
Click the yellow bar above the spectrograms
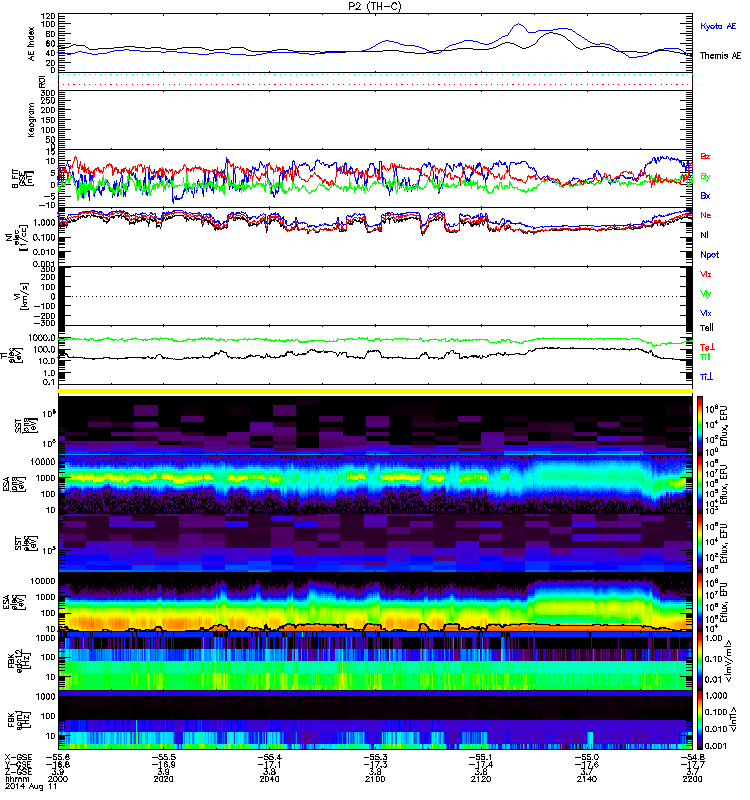pyautogui.click(x=375, y=391)
